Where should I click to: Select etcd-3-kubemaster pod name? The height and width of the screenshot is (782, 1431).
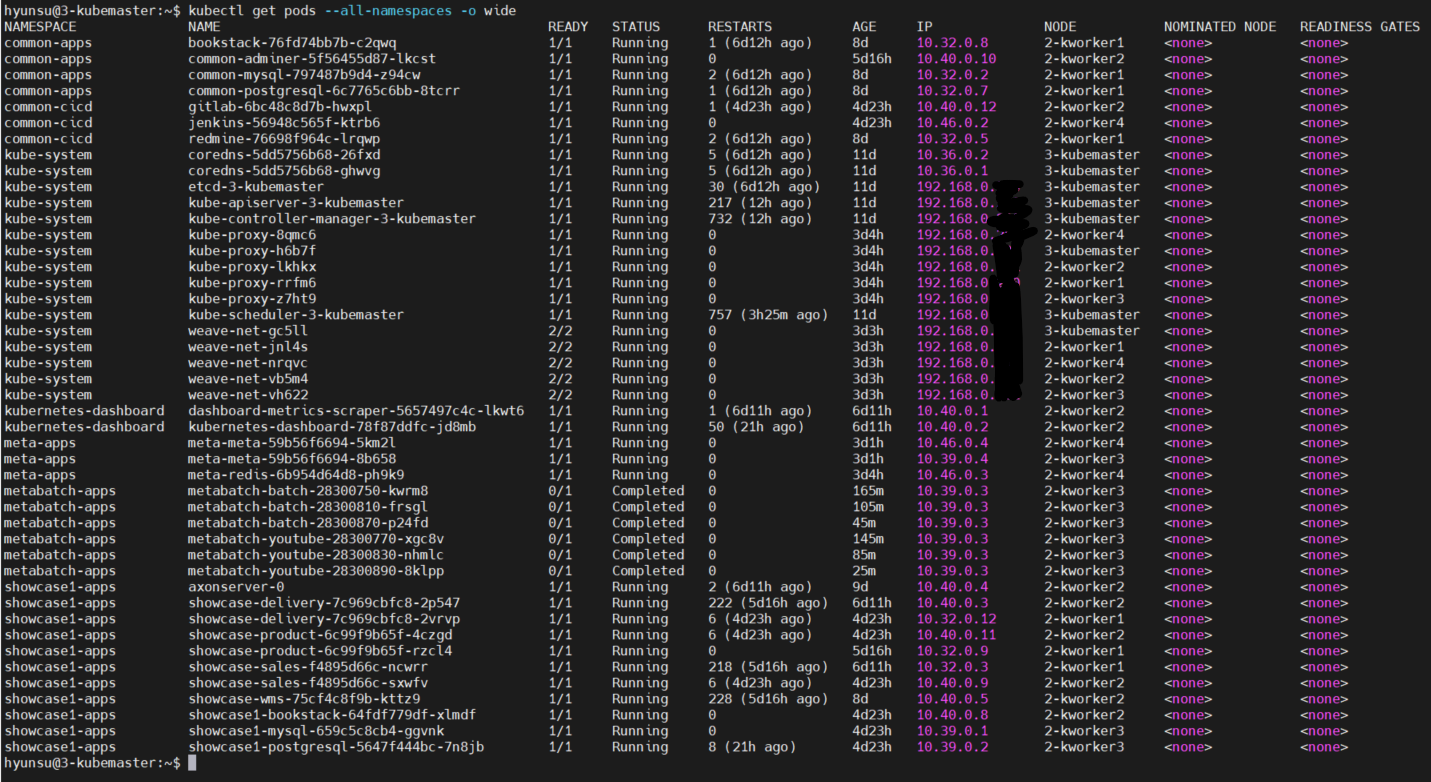(x=256, y=187)
